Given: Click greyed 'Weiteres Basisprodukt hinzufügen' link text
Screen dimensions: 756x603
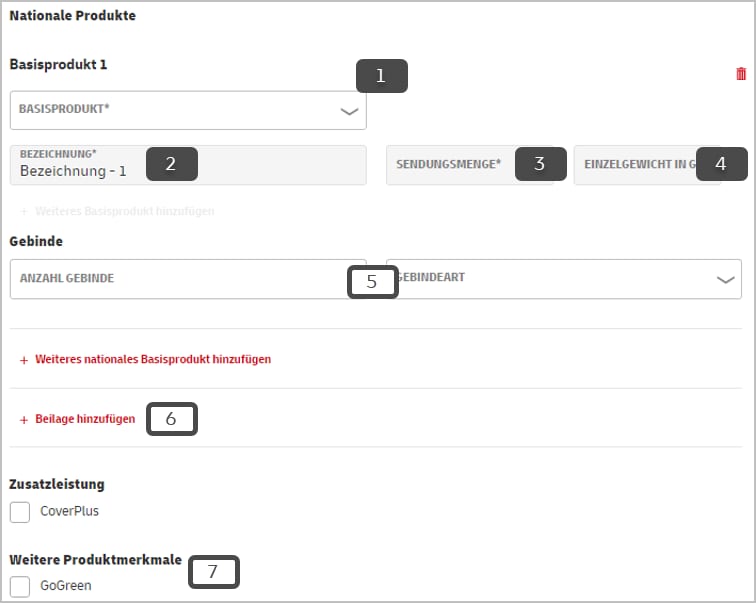Looking at the screenshot, I should tap(124, 212).
